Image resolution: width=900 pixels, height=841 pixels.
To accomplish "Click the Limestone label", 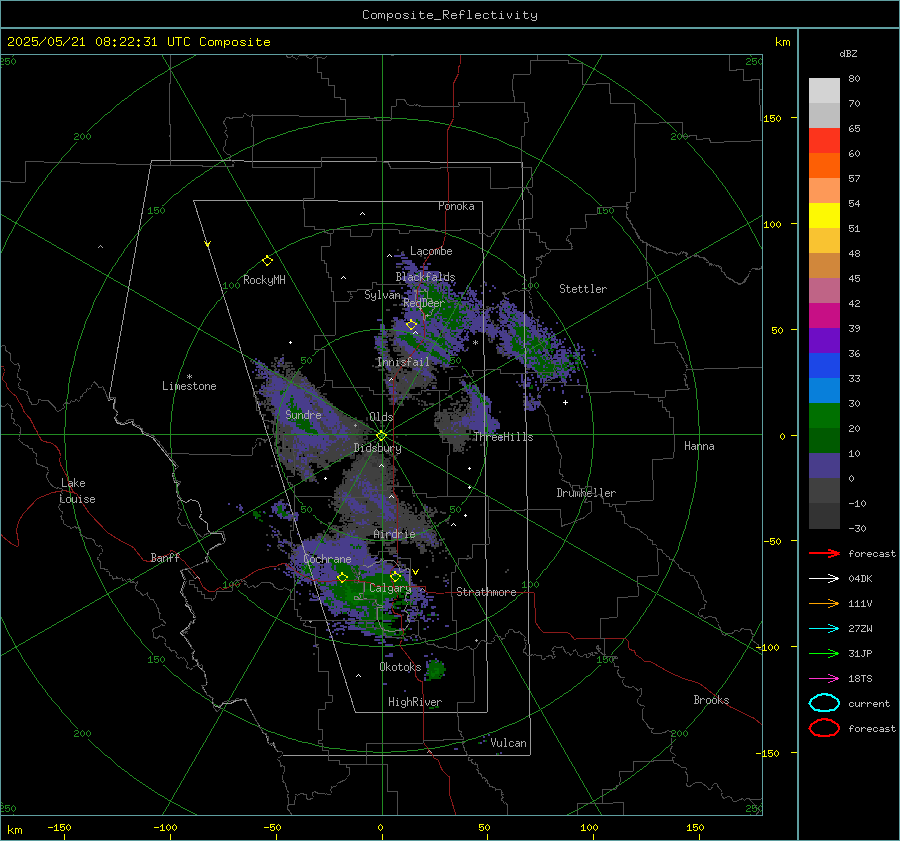I will tap(189, 386).
